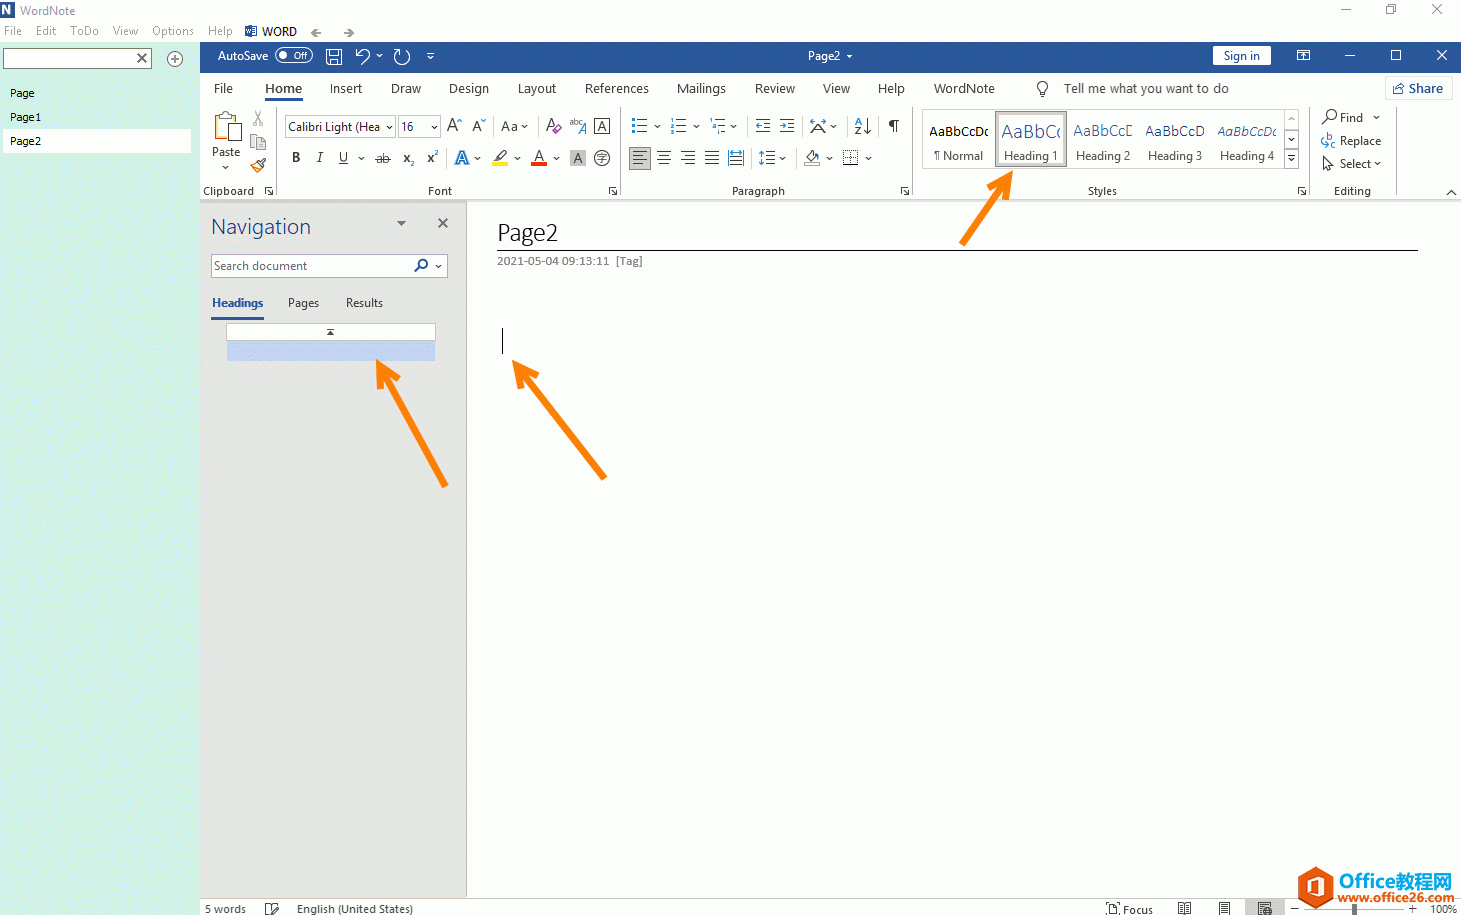Click the Share button
Image resolution: width=1461 pixels, height=915 pixels.
coord(1418,89)
